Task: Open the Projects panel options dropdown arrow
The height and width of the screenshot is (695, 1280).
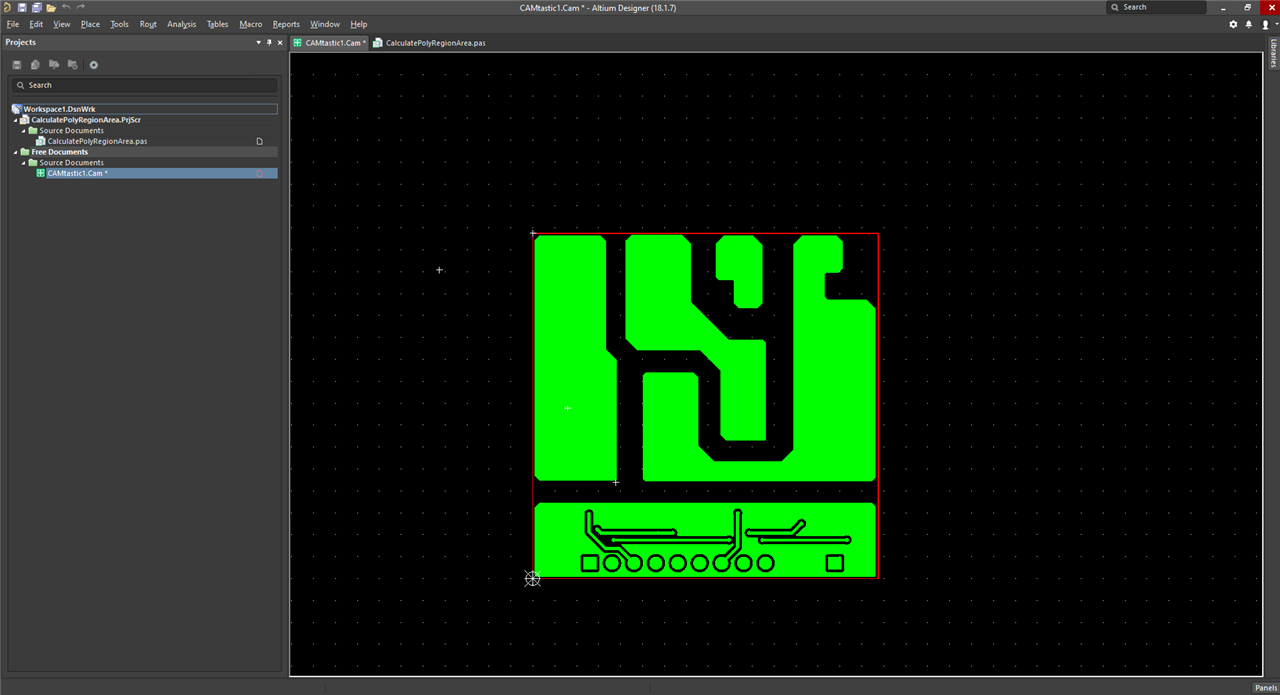Action: [258, 42]
